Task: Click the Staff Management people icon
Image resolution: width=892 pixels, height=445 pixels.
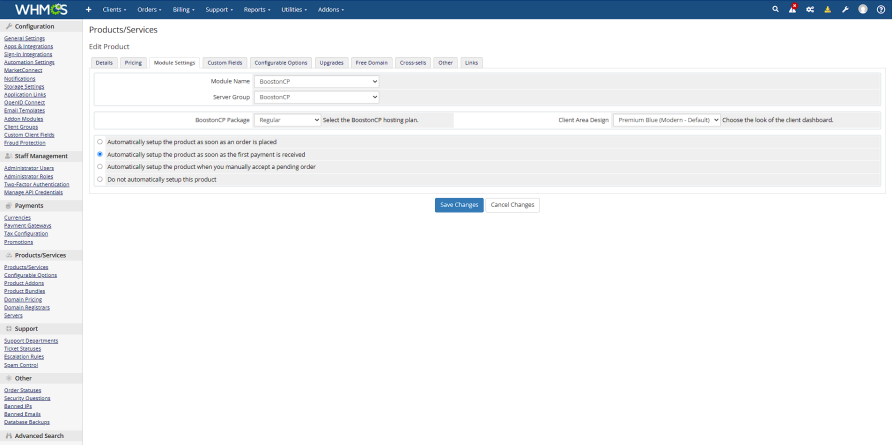Action: [x=9, y=156]
